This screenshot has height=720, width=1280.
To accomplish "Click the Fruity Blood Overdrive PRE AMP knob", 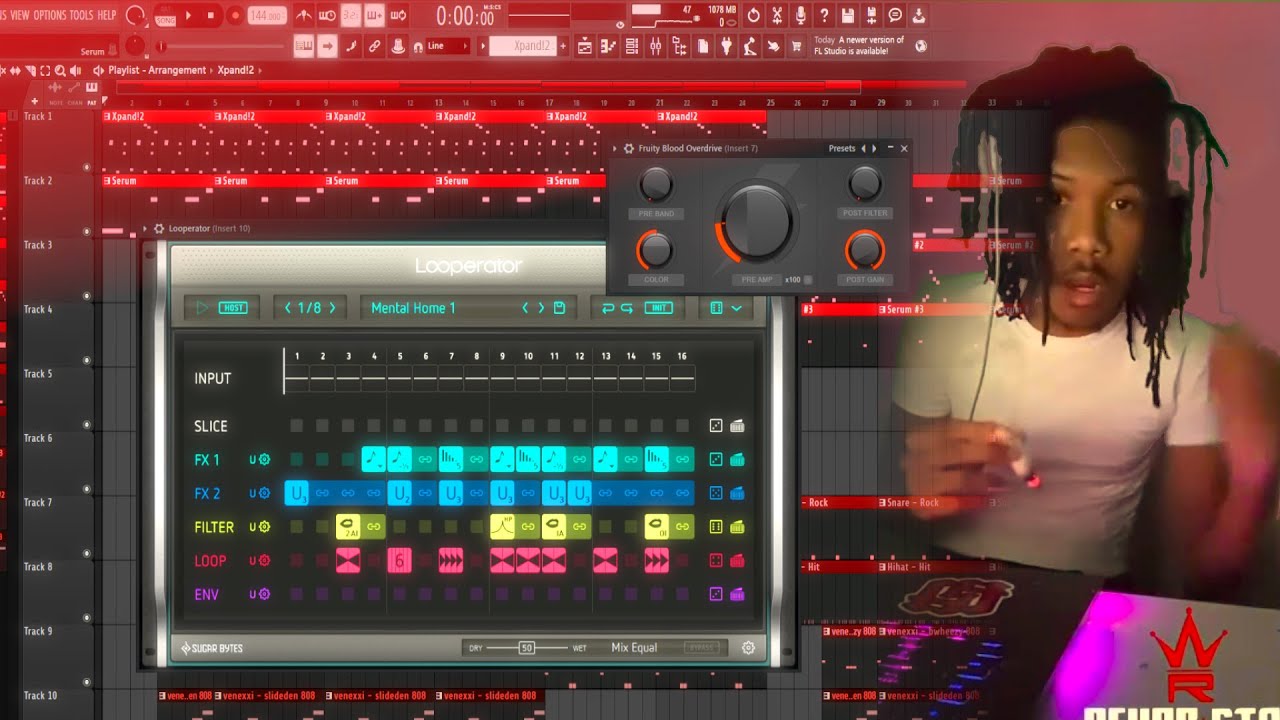I will 756,222.
